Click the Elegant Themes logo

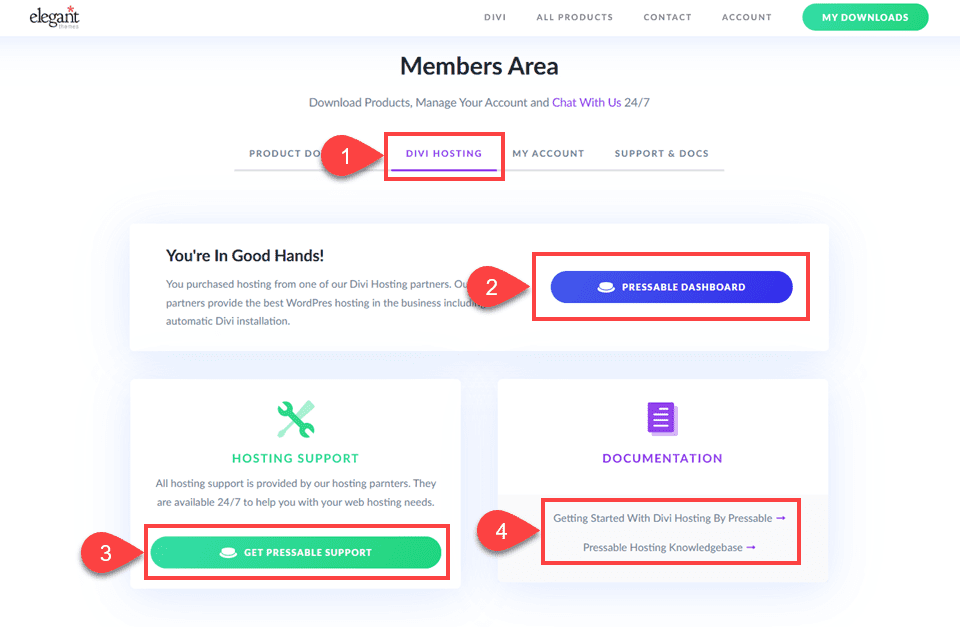click(54, 17)
